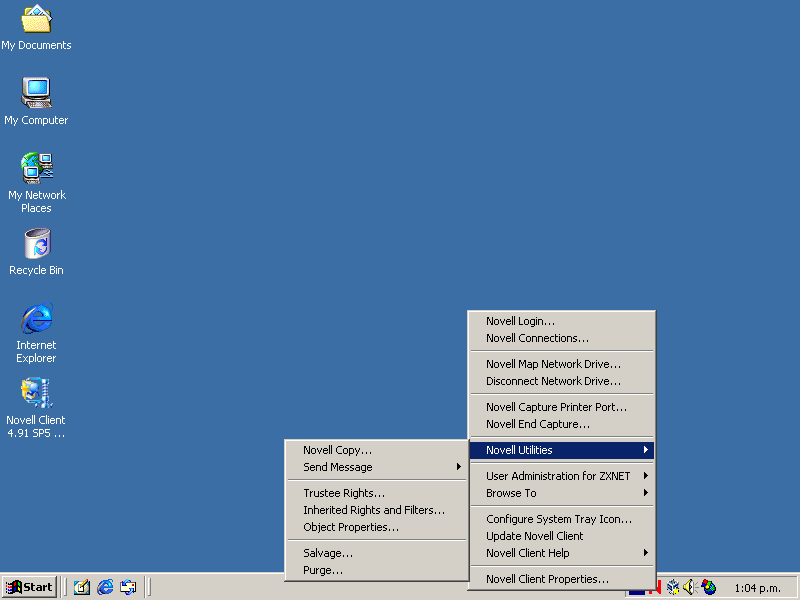Choose Novell Copy... in the submenu
Viewport: 800px width, 600px height.
(x=377, y=450)
